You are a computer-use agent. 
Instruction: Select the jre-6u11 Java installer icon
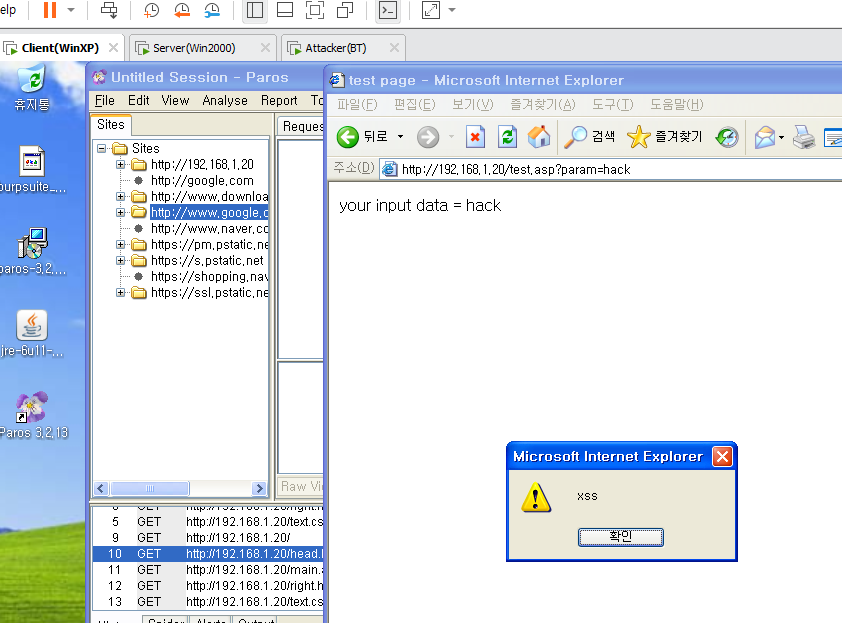[32, 334]
